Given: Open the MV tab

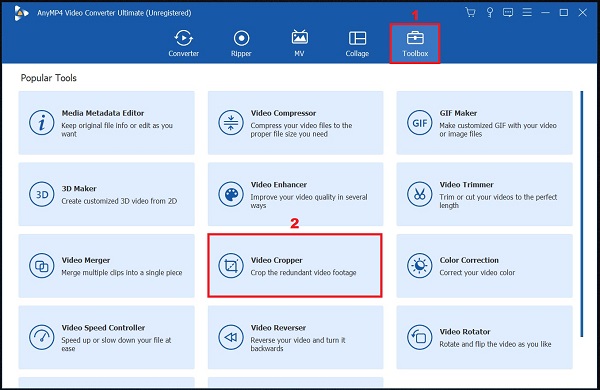Looking at the screenshot, I should (x=299, y=44).
